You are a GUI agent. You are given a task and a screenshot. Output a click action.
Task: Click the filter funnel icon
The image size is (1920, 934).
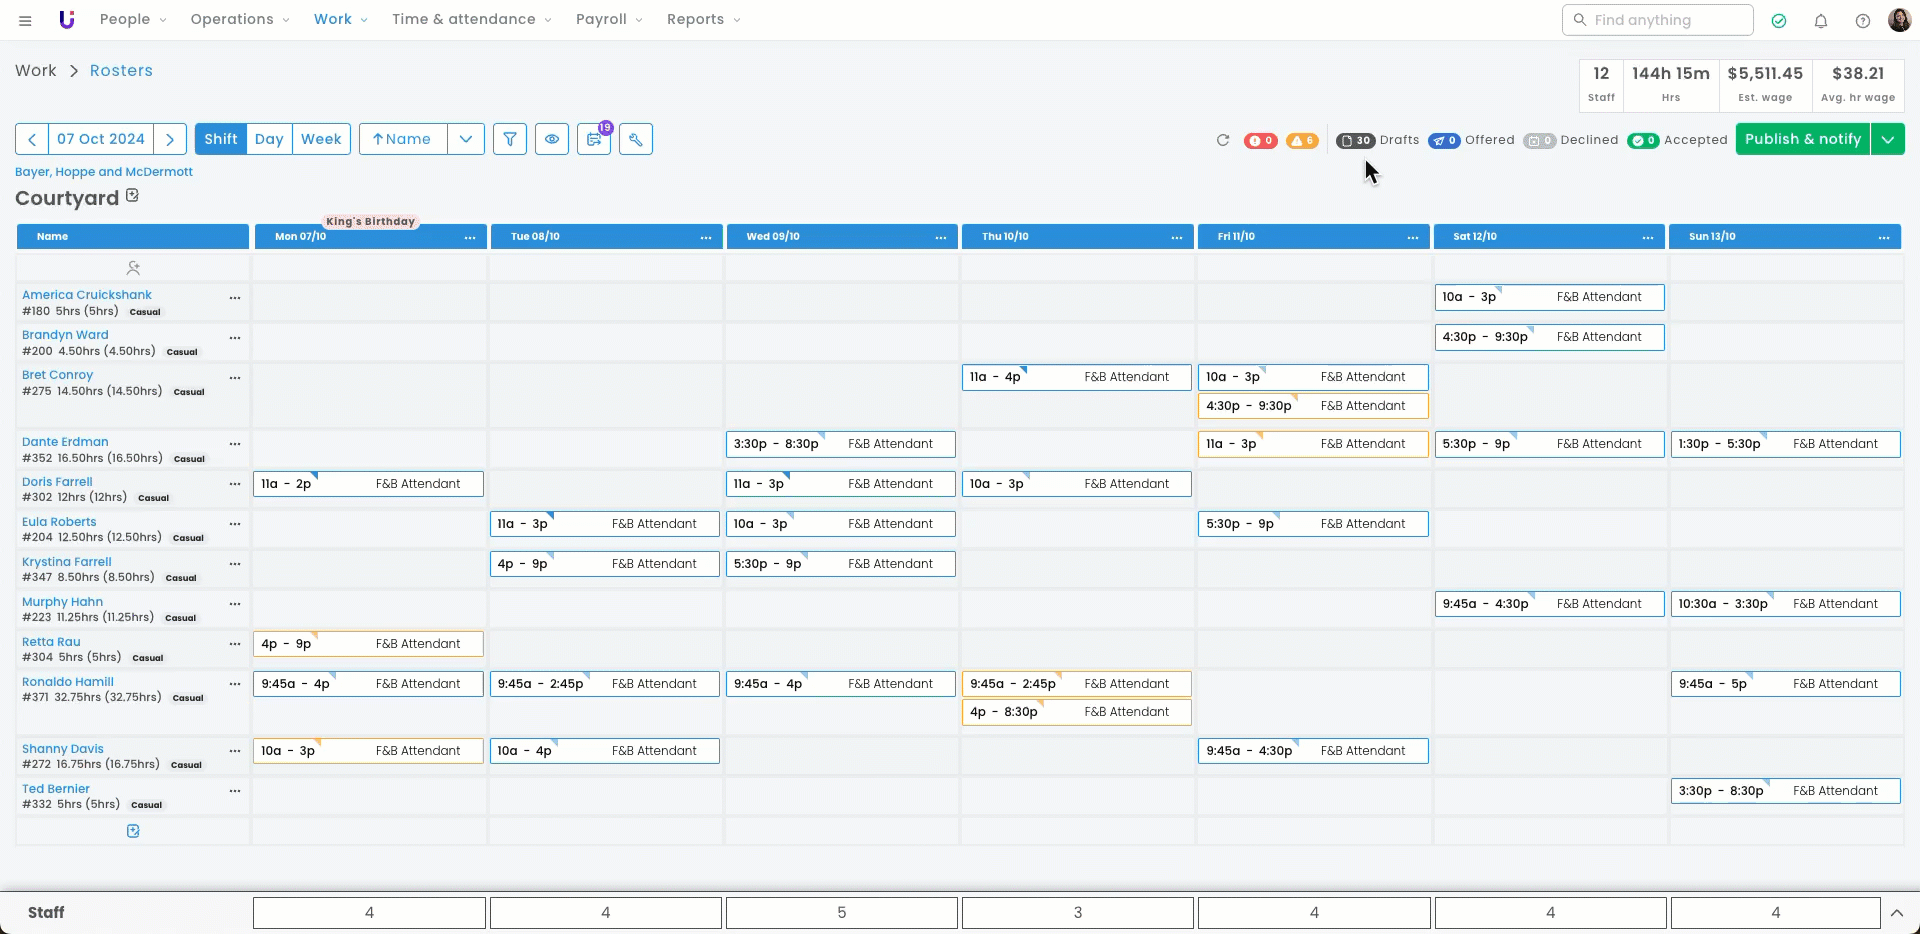pos(510,139)
